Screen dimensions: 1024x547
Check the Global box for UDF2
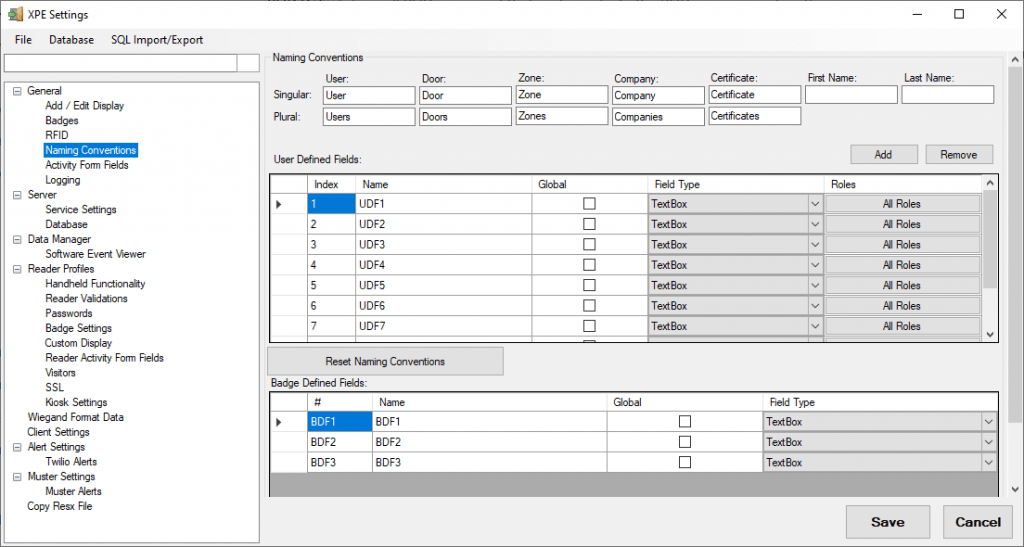tap(589, 224)
